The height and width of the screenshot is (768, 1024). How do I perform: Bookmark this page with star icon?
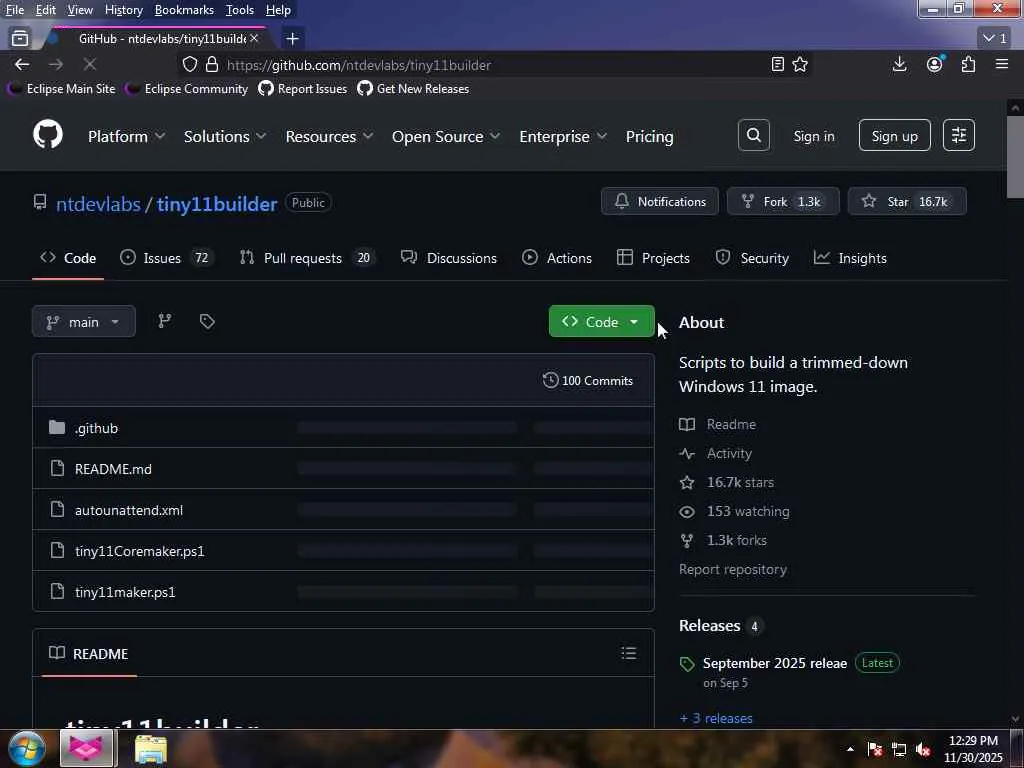click(800, 64)
